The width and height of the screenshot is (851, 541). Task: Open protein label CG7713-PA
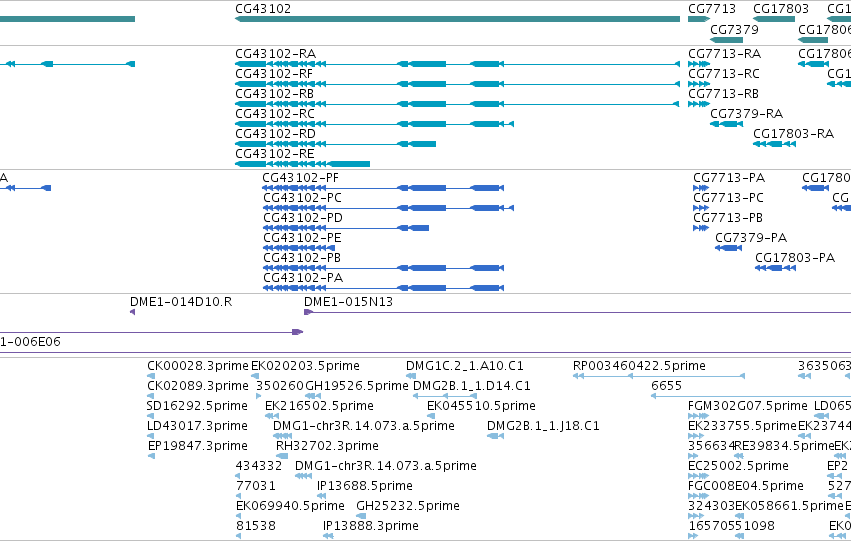tap(729, 178)
